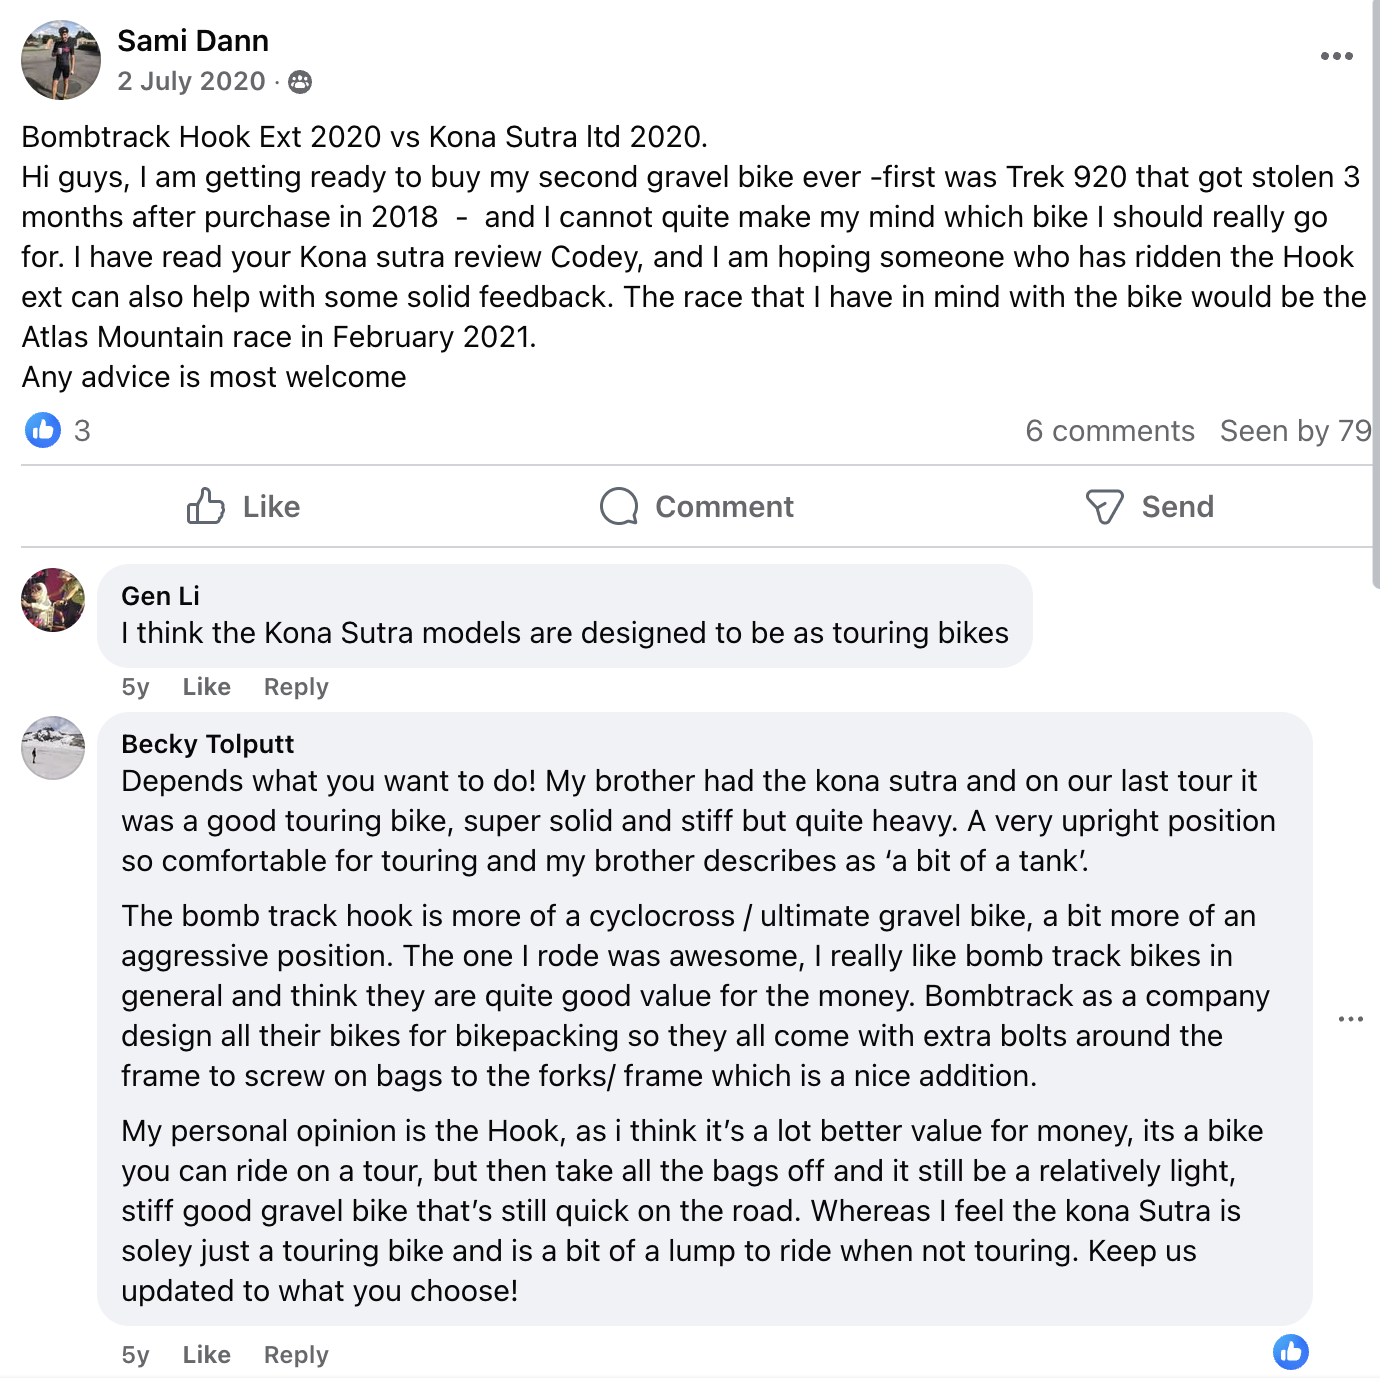
Task: Open options menu for Becky Tolputt's comment
Action: (x=1350, y=1019)
